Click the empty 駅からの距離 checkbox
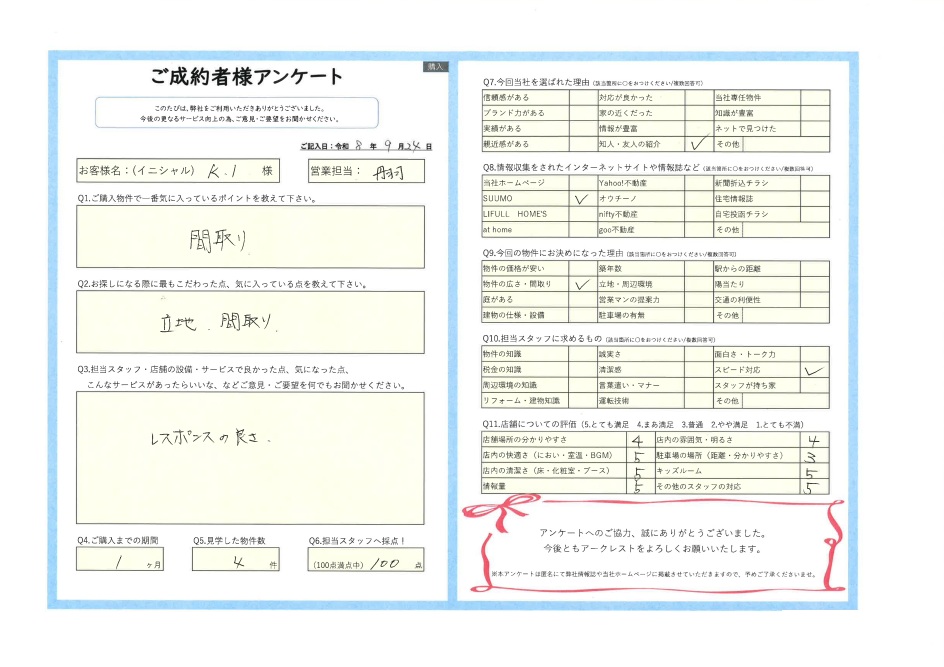 tap(815, 268)
